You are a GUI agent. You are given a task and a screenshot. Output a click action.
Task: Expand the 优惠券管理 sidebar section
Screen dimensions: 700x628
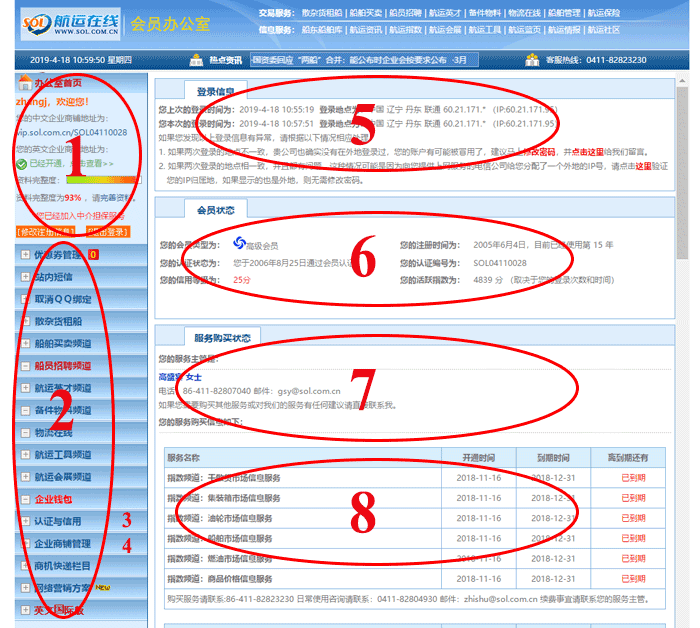[x=25, y=254]
